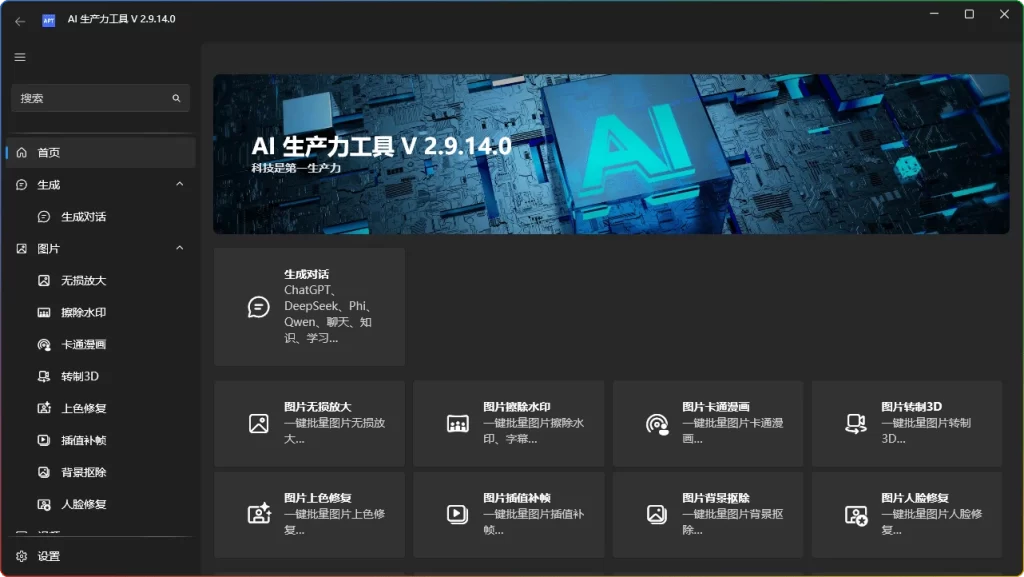1024x577 pixels.
Task: Click the 背景抠除 sidebar icon
Action: tap(44, 473)
